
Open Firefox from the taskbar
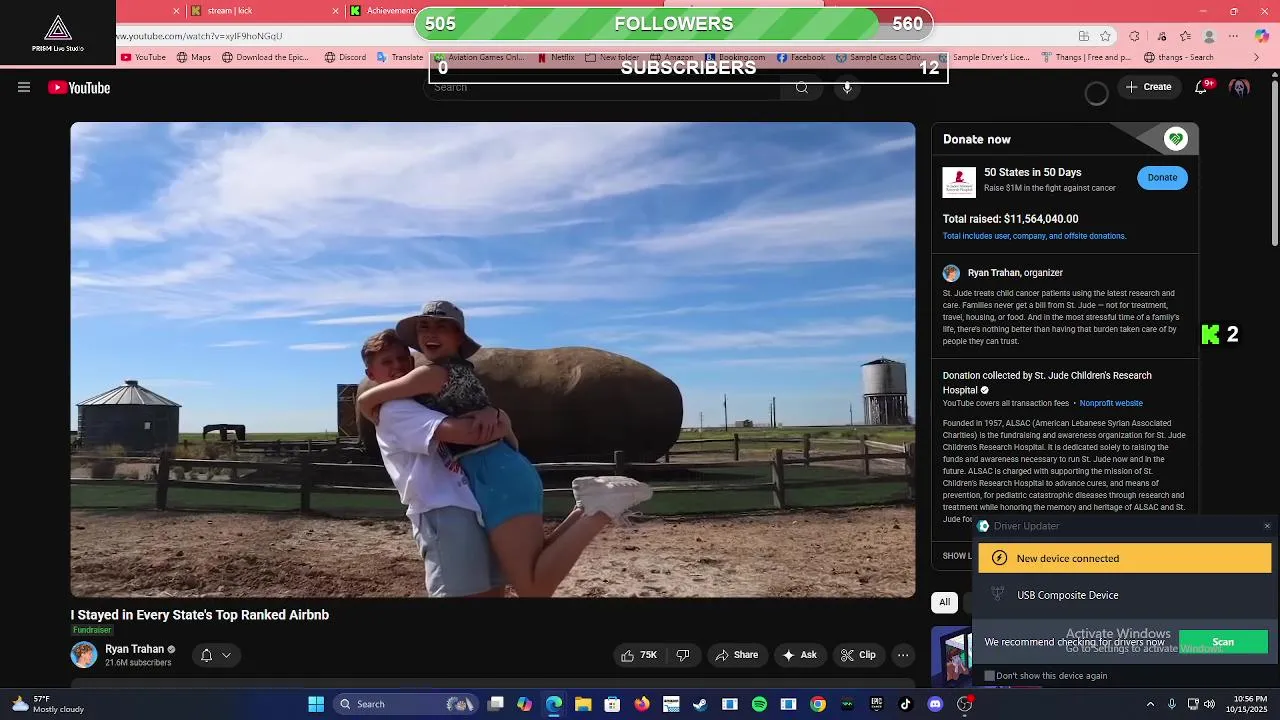coord(641,704)
